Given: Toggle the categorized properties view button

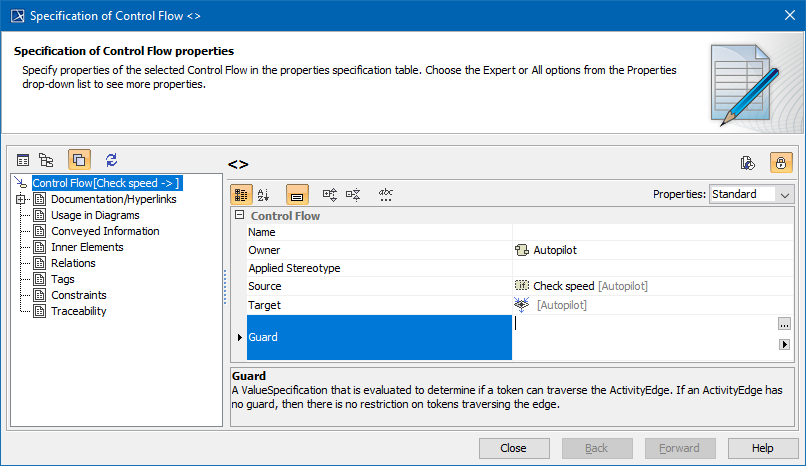Looking at the screenshot, I should (x=241, y=194).
